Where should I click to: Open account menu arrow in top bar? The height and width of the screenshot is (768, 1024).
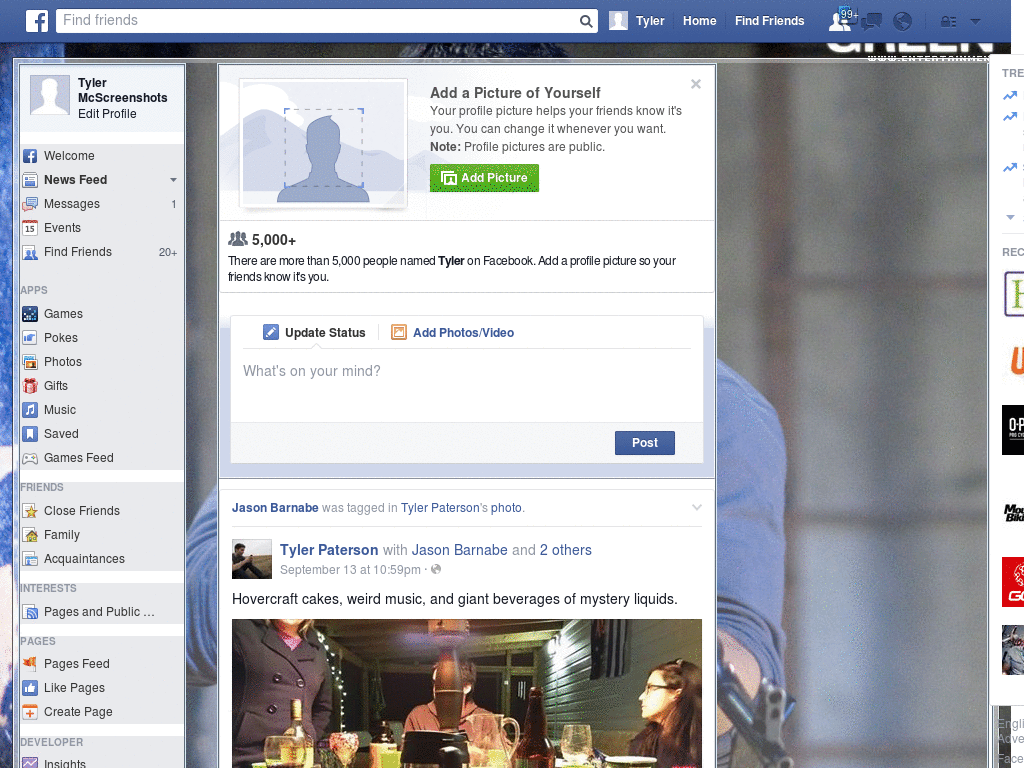pyautogui.click(x=975, y=21)
